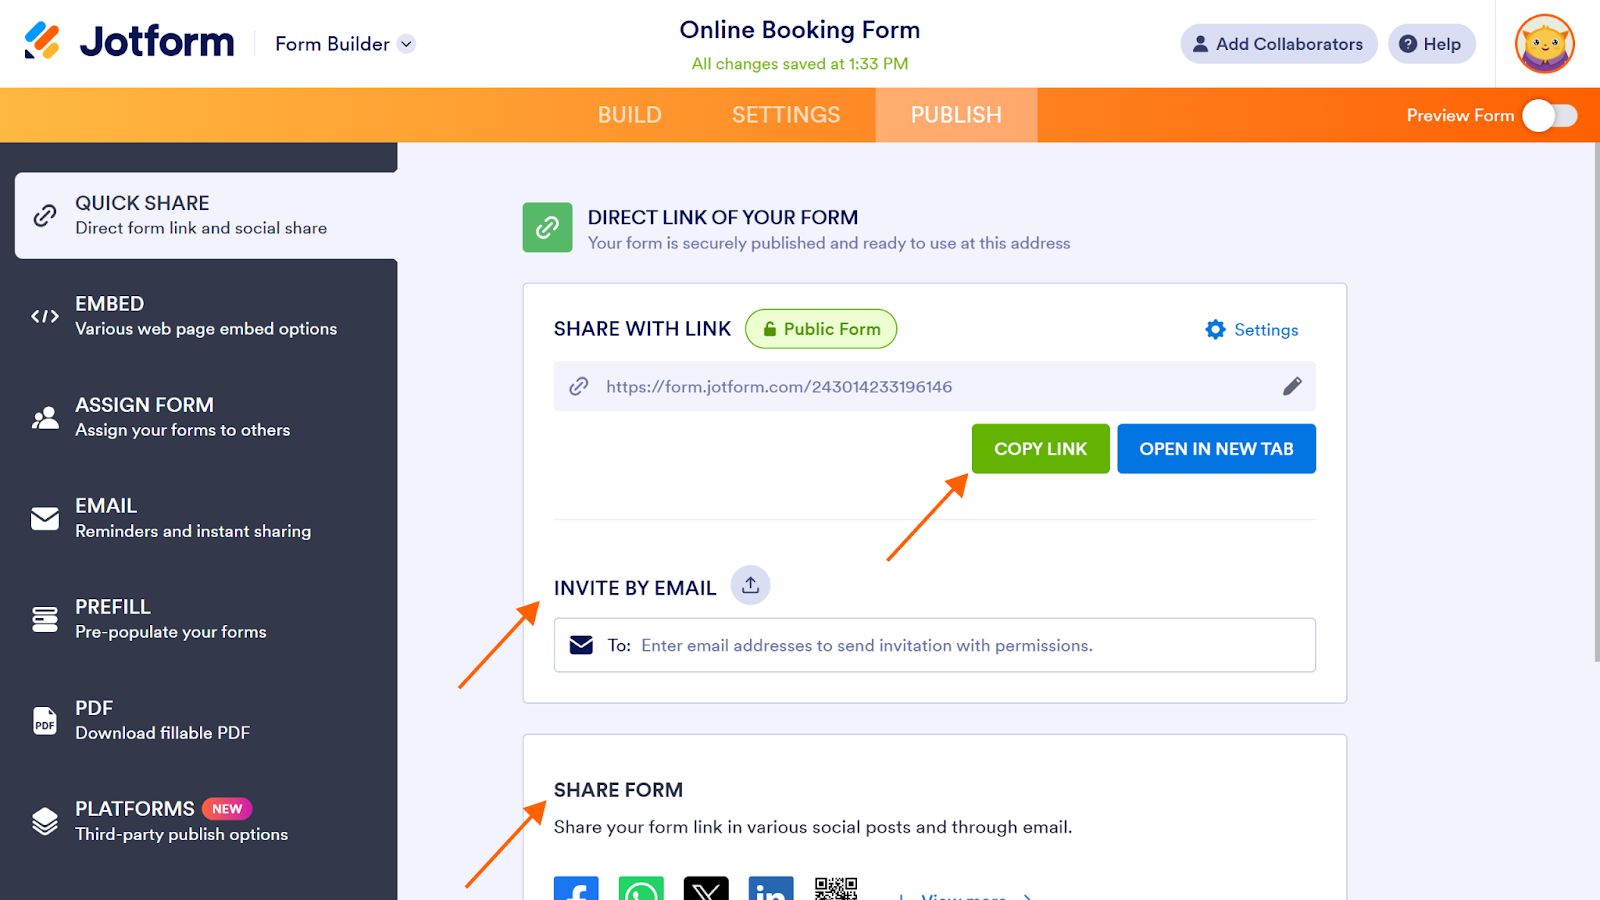Click the 'DIRECT LINK OF YOUR FORM' heading
The width and height of the screenshot is (1600, 900).
[723, 217]
